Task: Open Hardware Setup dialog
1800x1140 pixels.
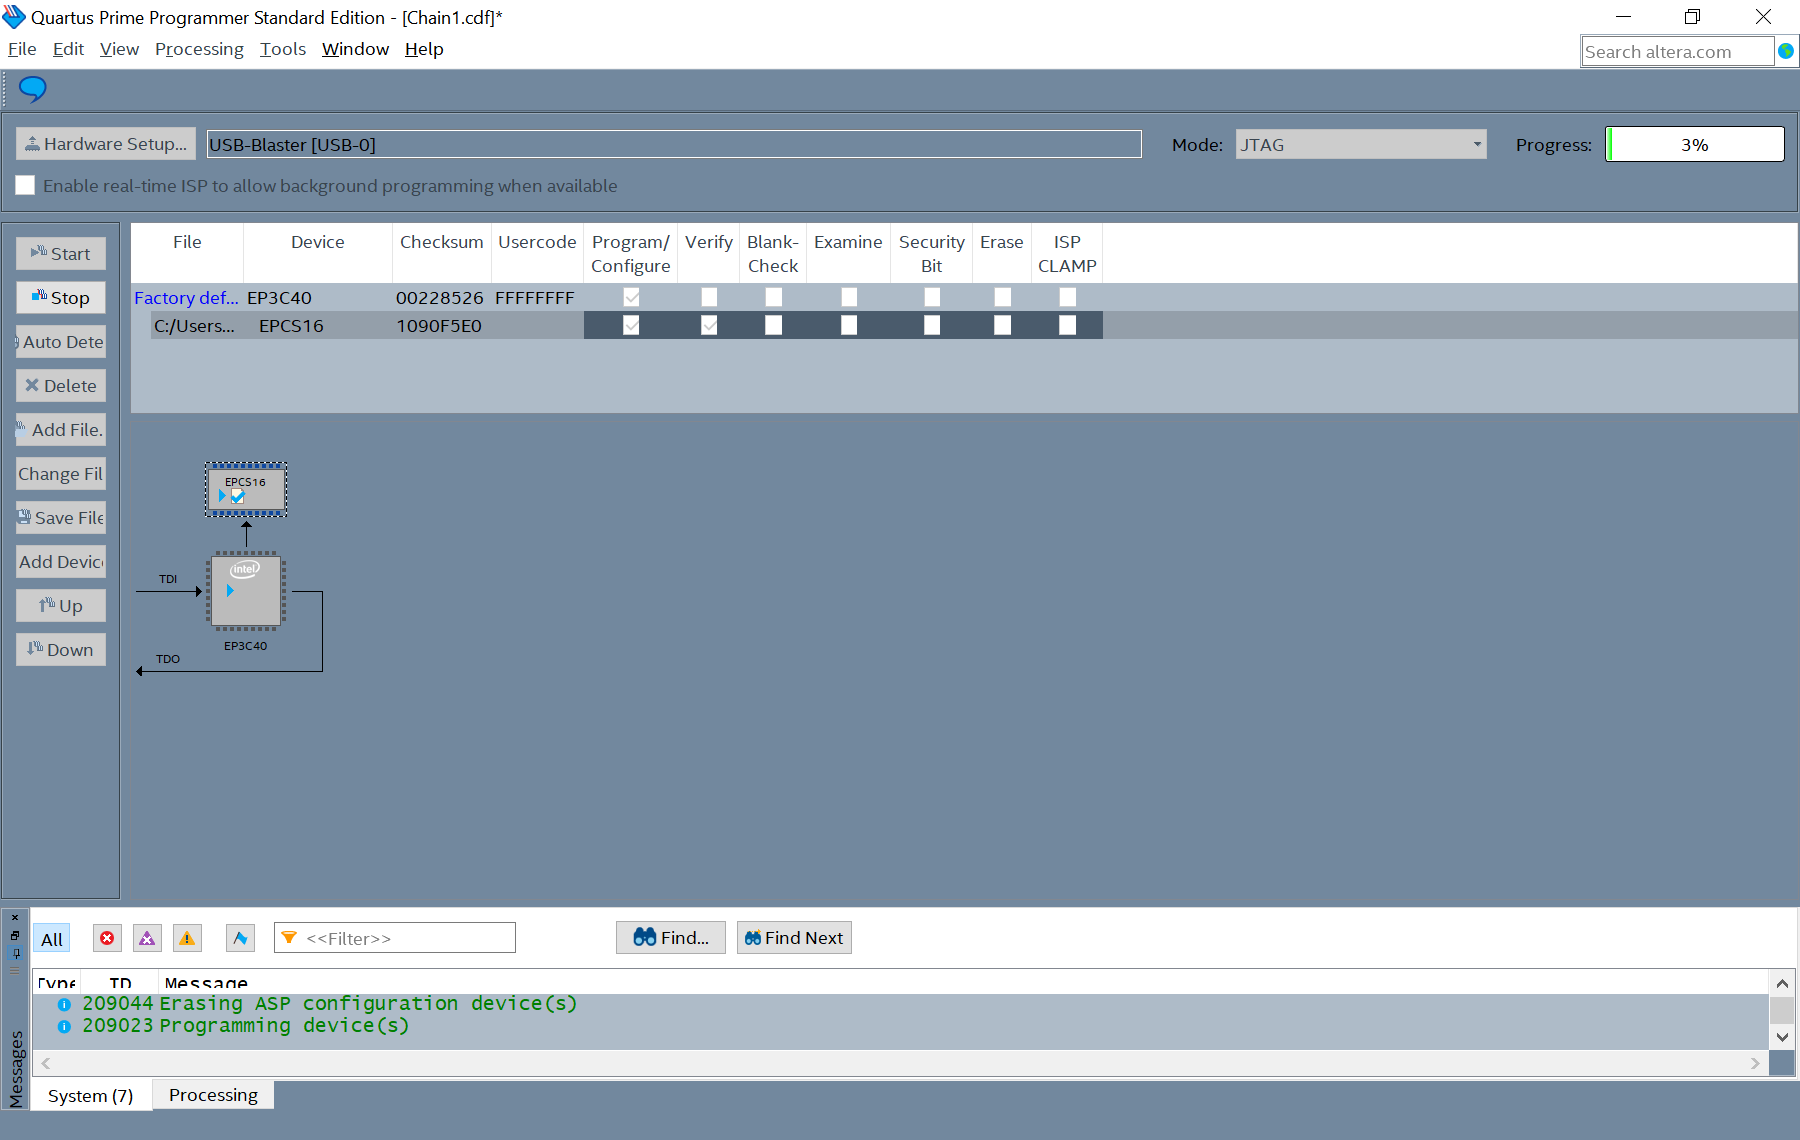Action: click(x=106, y=144)
